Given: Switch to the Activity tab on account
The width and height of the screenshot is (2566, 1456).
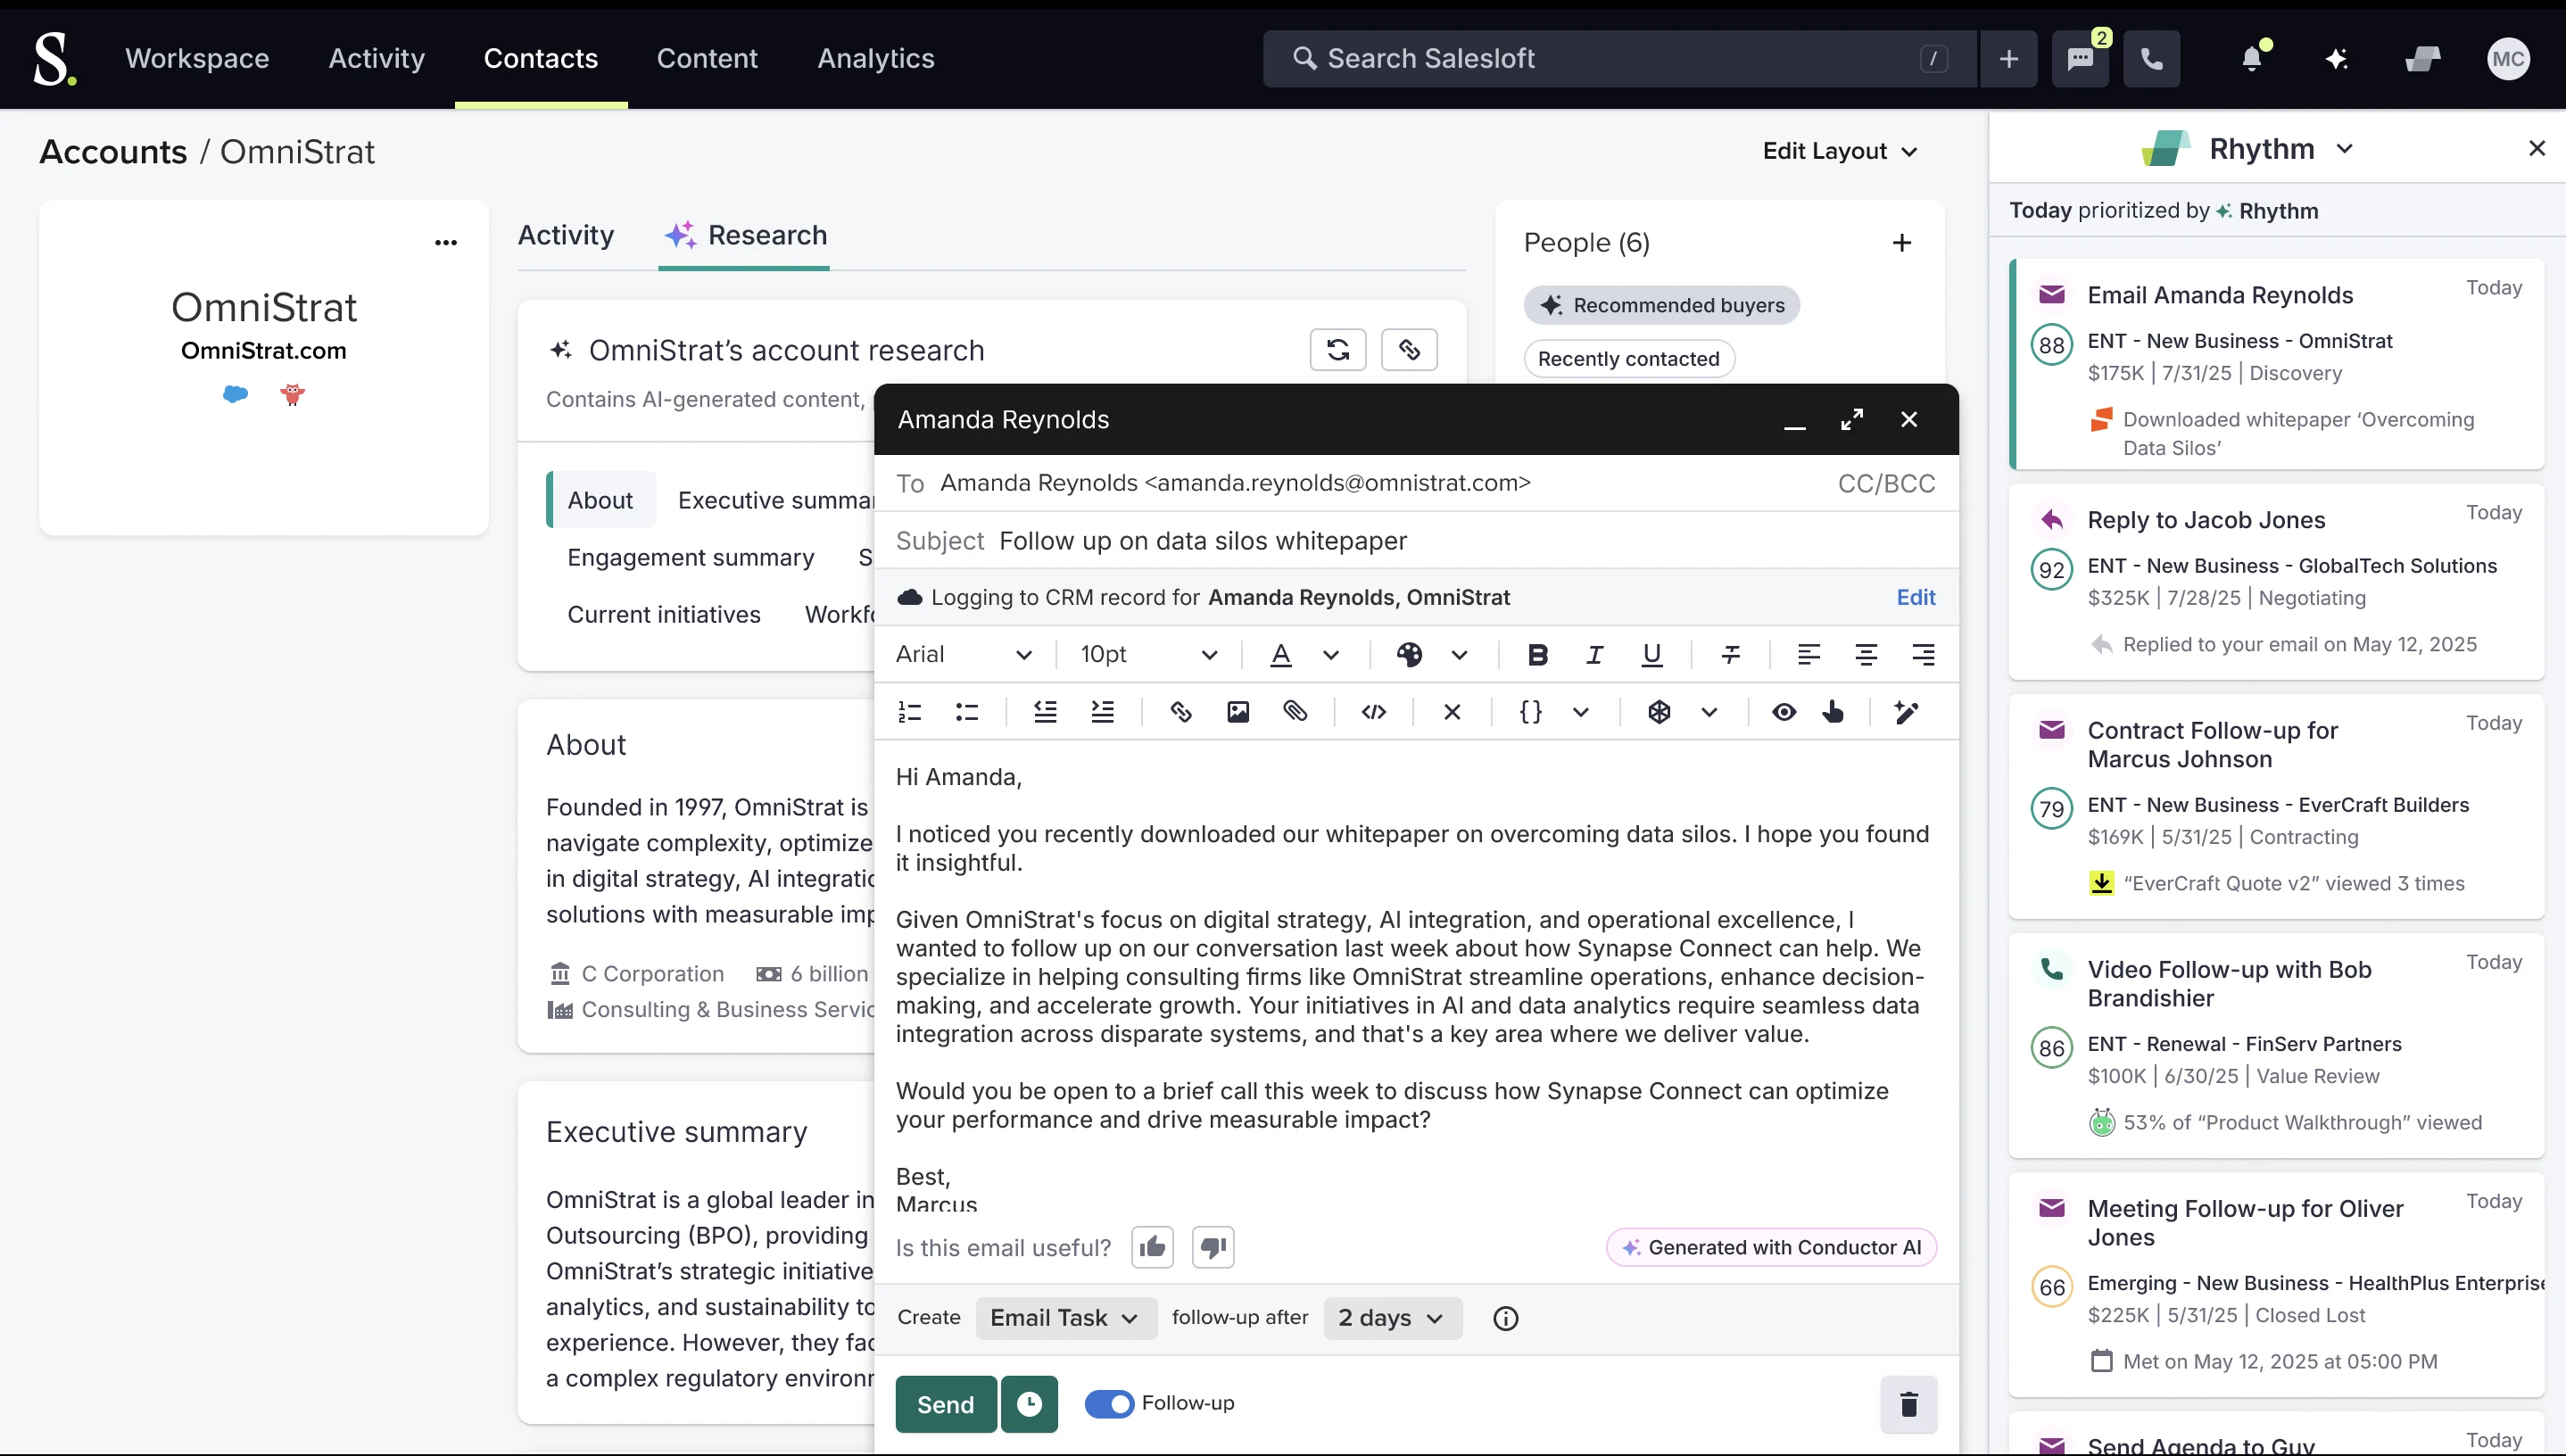Looking at the screenshot, I should 566,235.
